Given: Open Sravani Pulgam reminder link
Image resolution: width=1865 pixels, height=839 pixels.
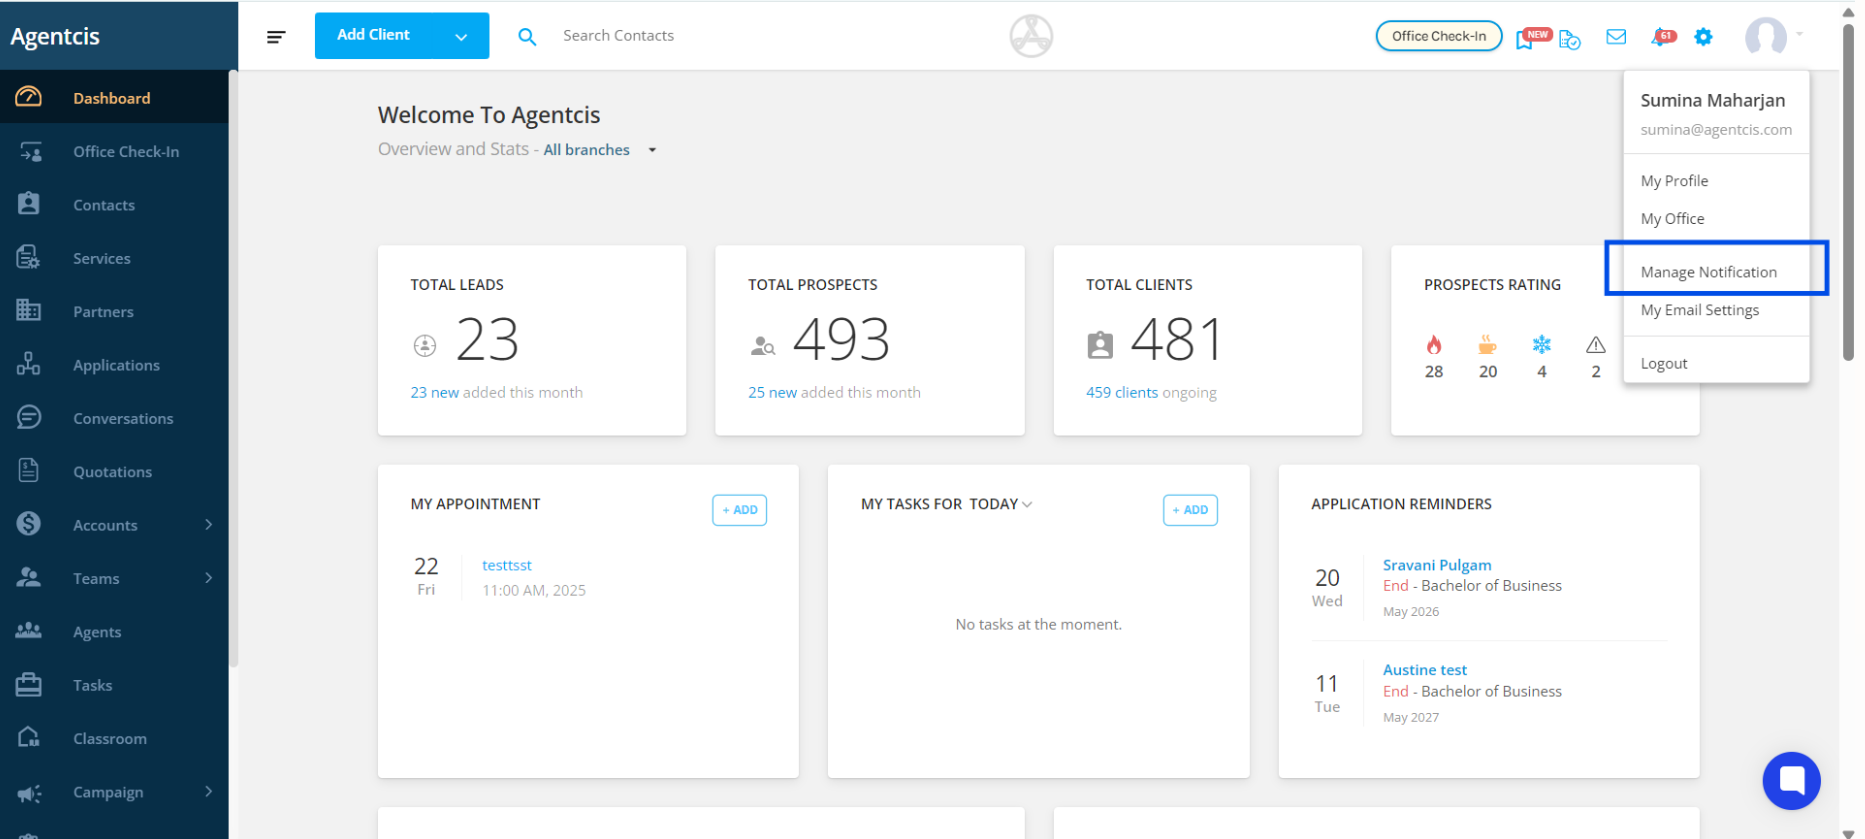Looking at the screenshot, I should click(x=1436, y=565).
